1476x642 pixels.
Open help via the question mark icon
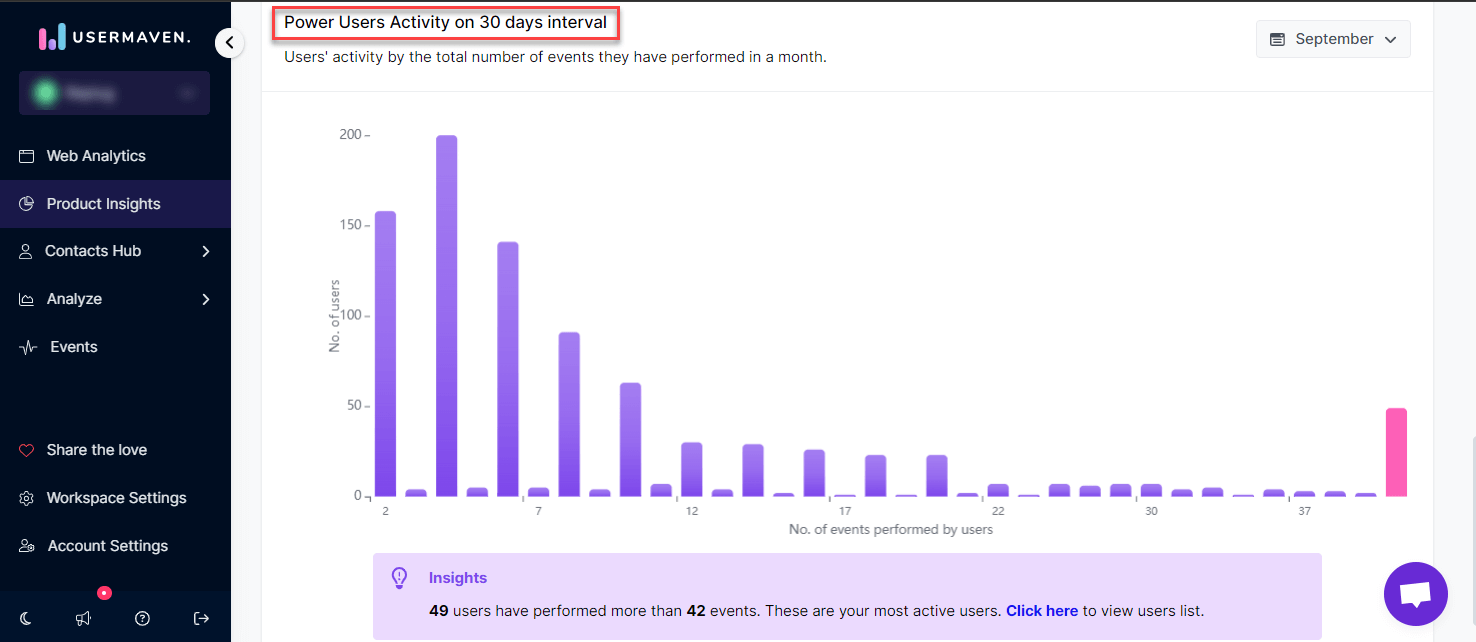pos(142,618)
